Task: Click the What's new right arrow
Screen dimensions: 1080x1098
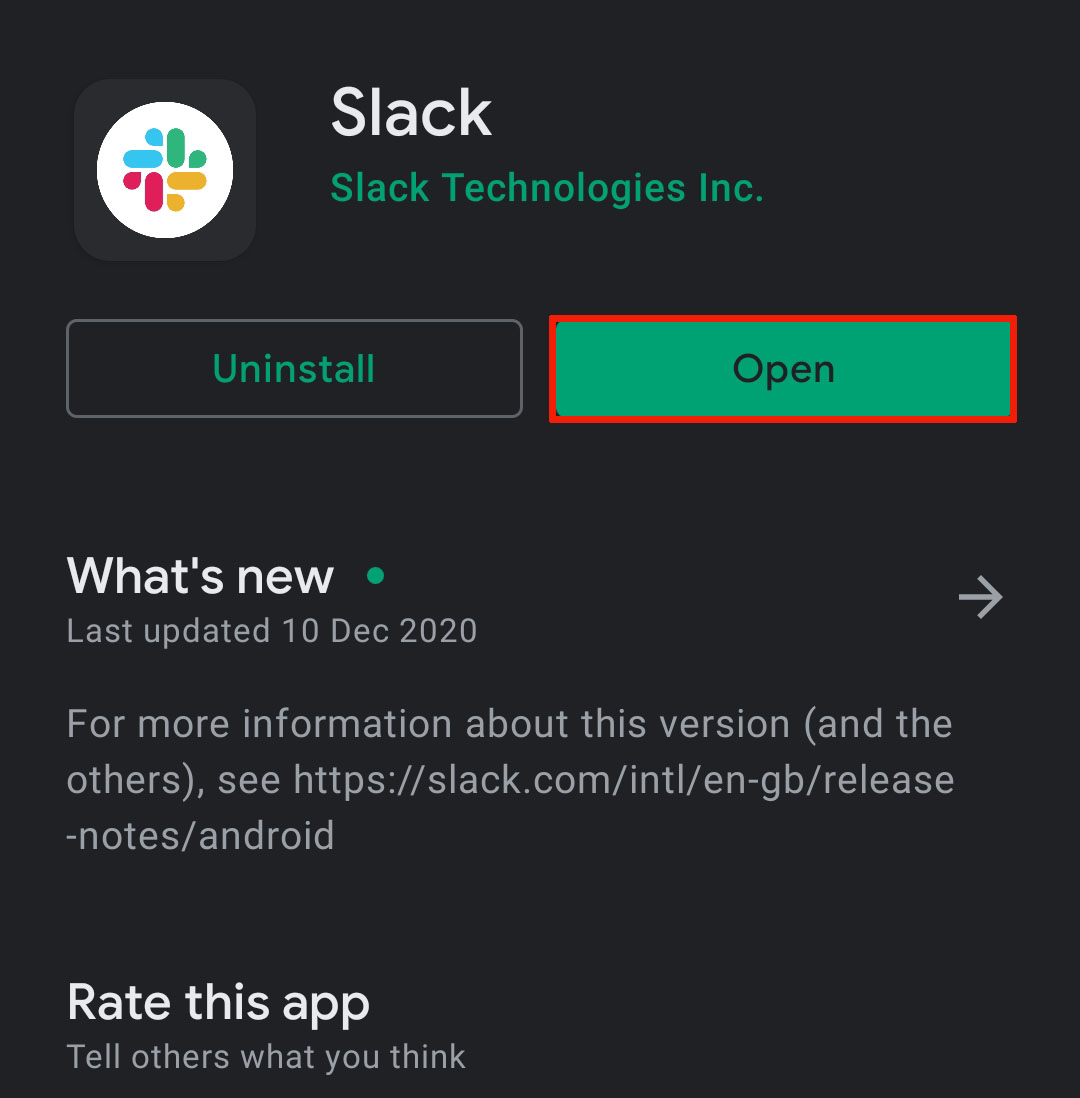Action: tap(980, 598)
